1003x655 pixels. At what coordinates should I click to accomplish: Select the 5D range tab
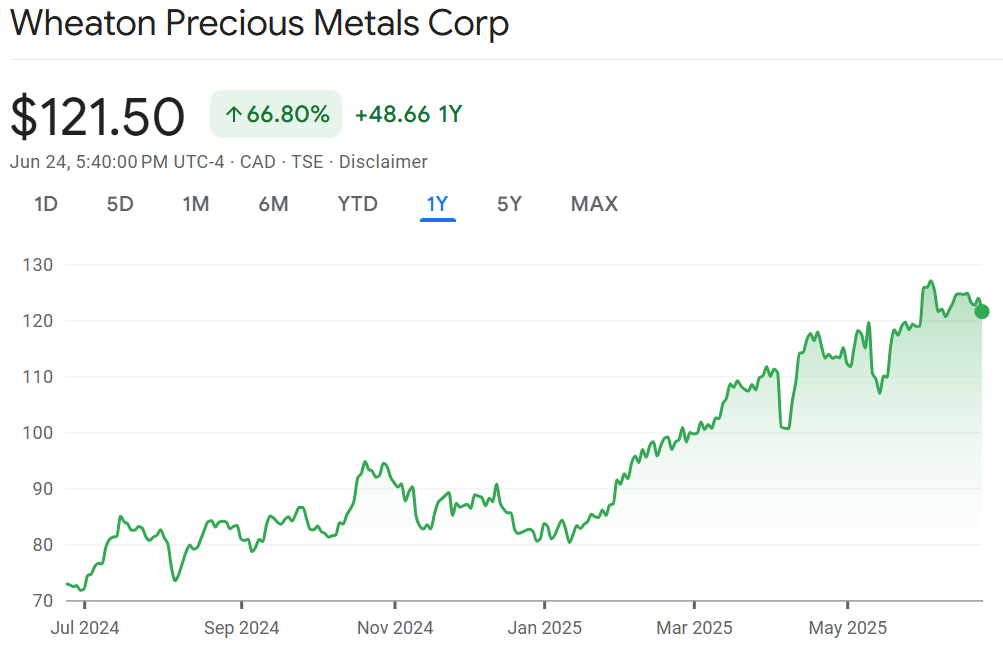pos(120,204)
